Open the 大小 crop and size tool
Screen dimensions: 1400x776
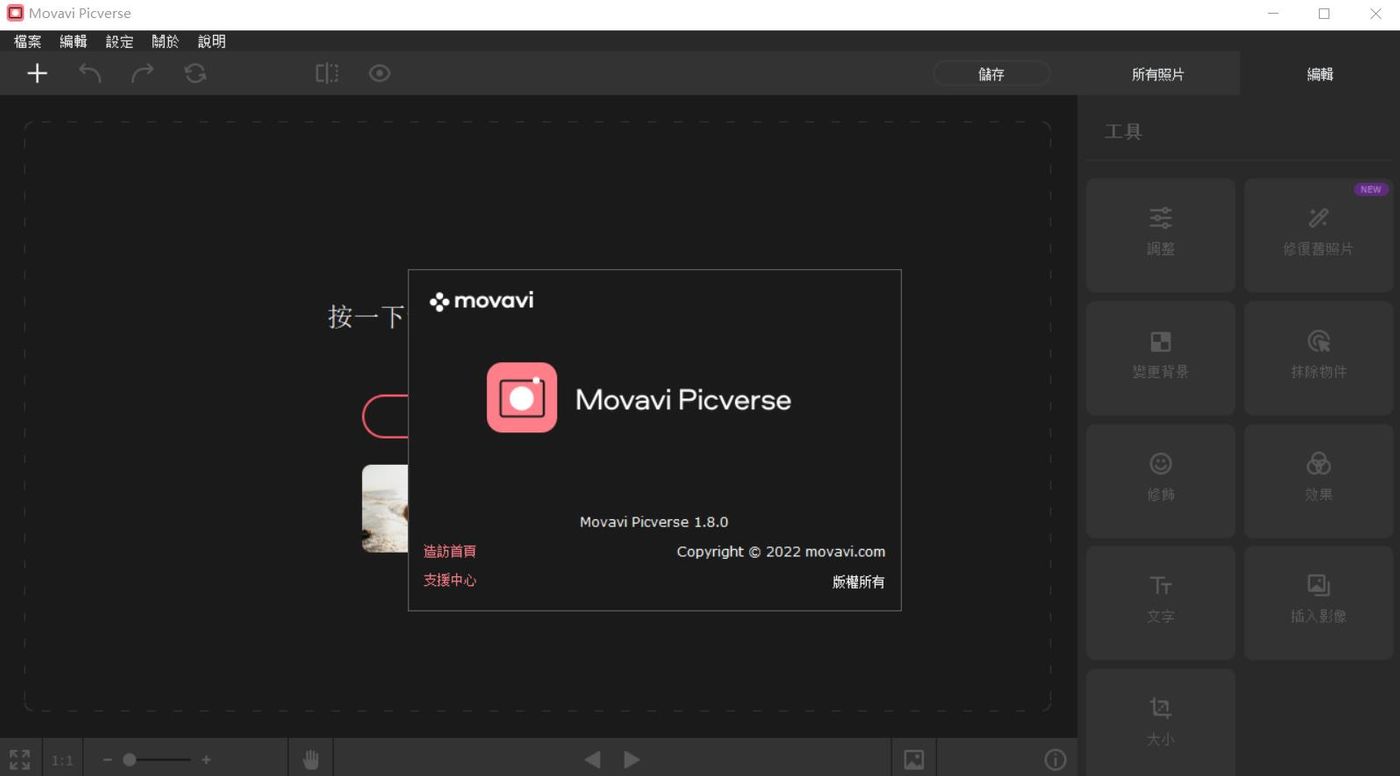click(1161, 722)
